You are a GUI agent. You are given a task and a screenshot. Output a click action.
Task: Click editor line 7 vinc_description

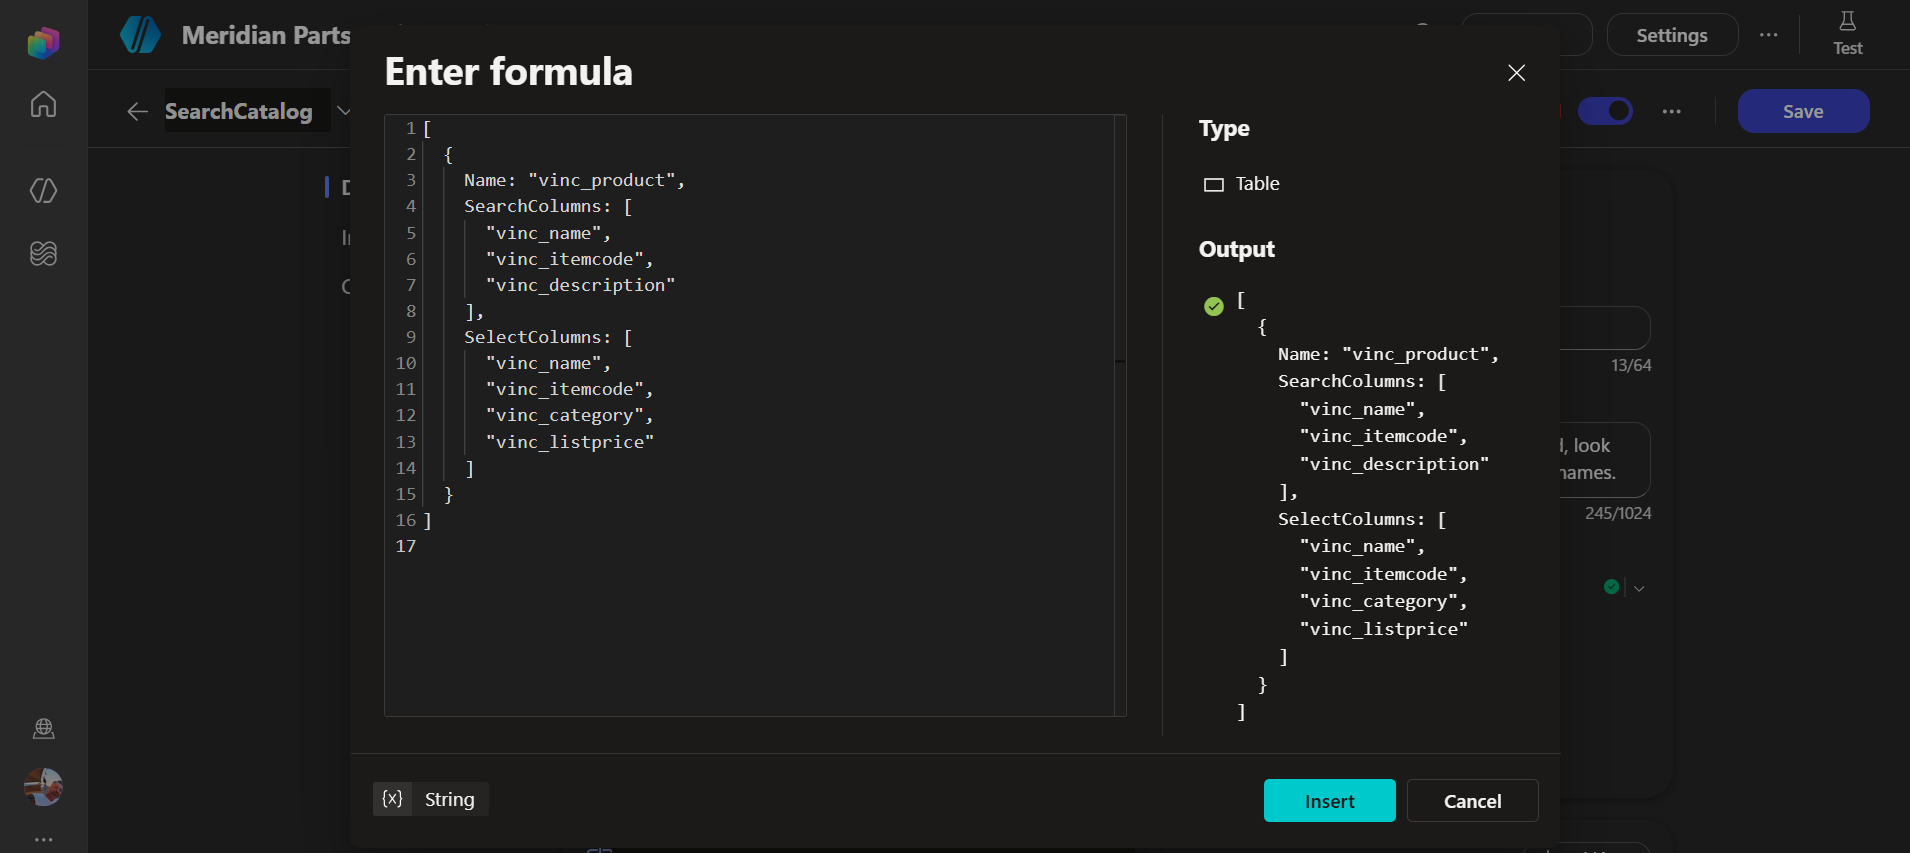580,285
